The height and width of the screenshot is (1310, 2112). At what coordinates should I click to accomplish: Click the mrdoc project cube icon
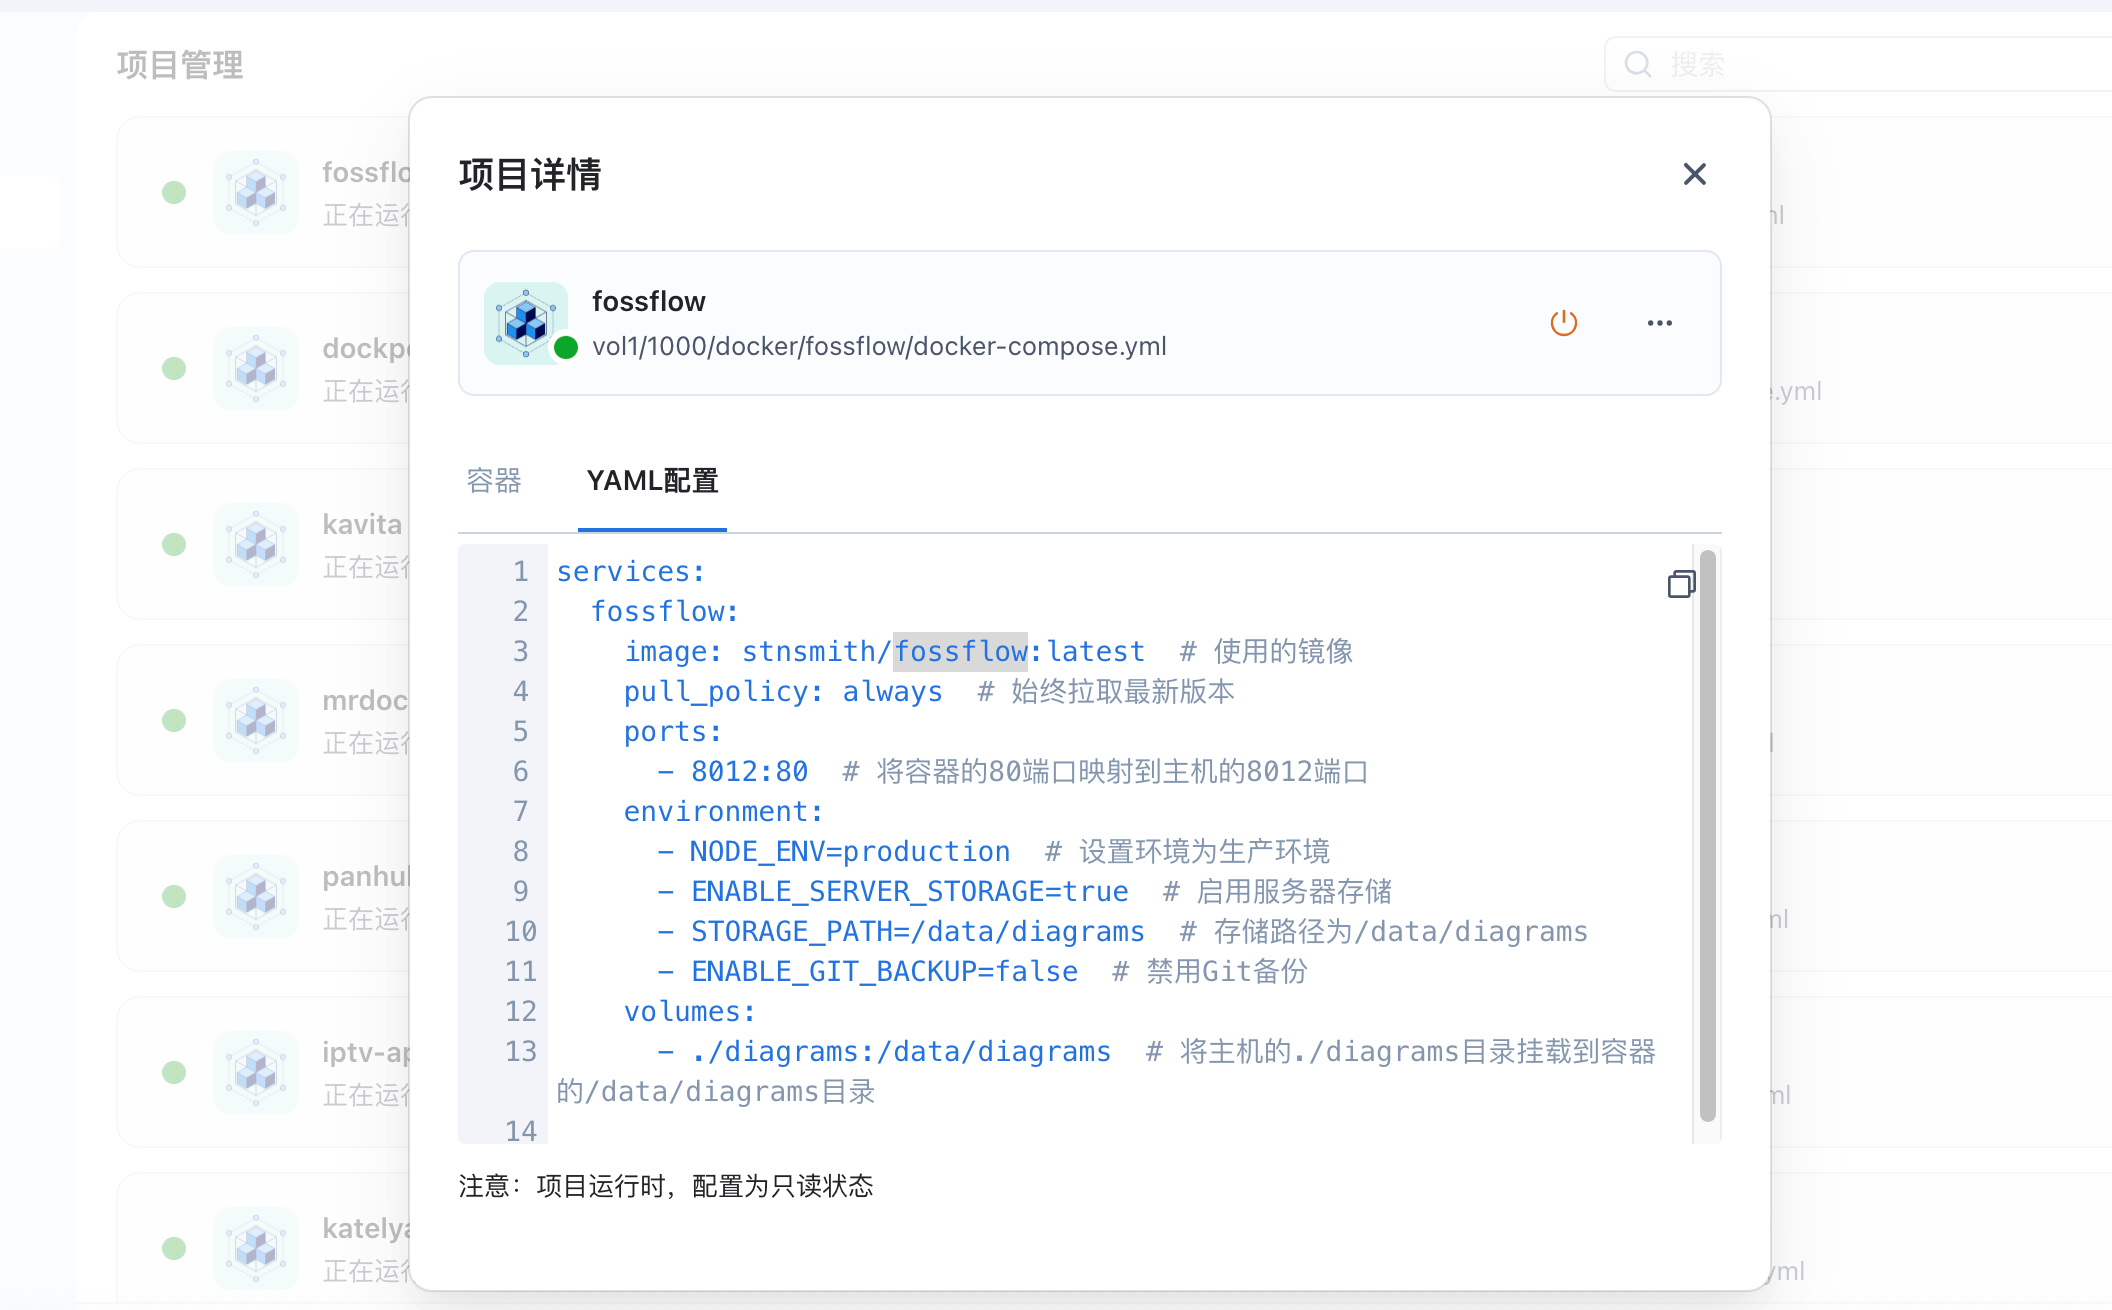(x=256, y=720)
